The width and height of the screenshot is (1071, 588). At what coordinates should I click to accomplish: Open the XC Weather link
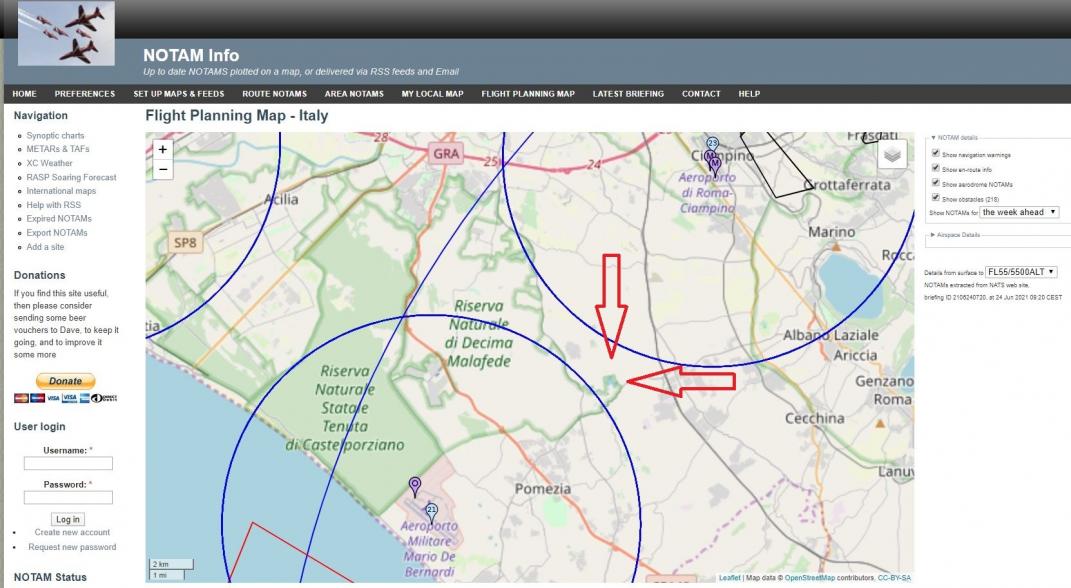point(49,163)
